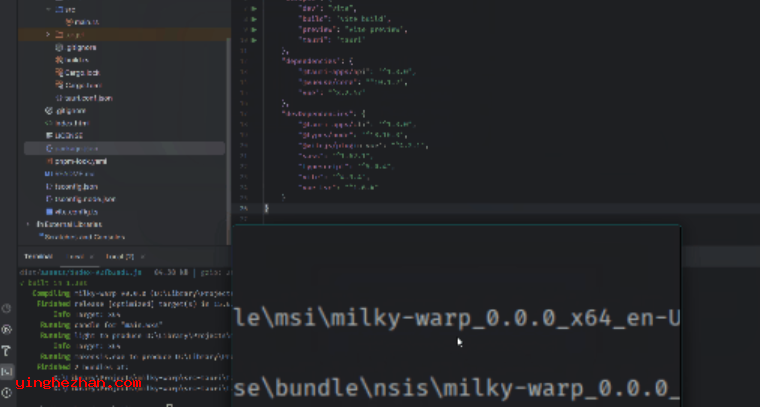Open Cargo.lock file
The width and height of the screenshot is (760, 407).
coord(78,73)
